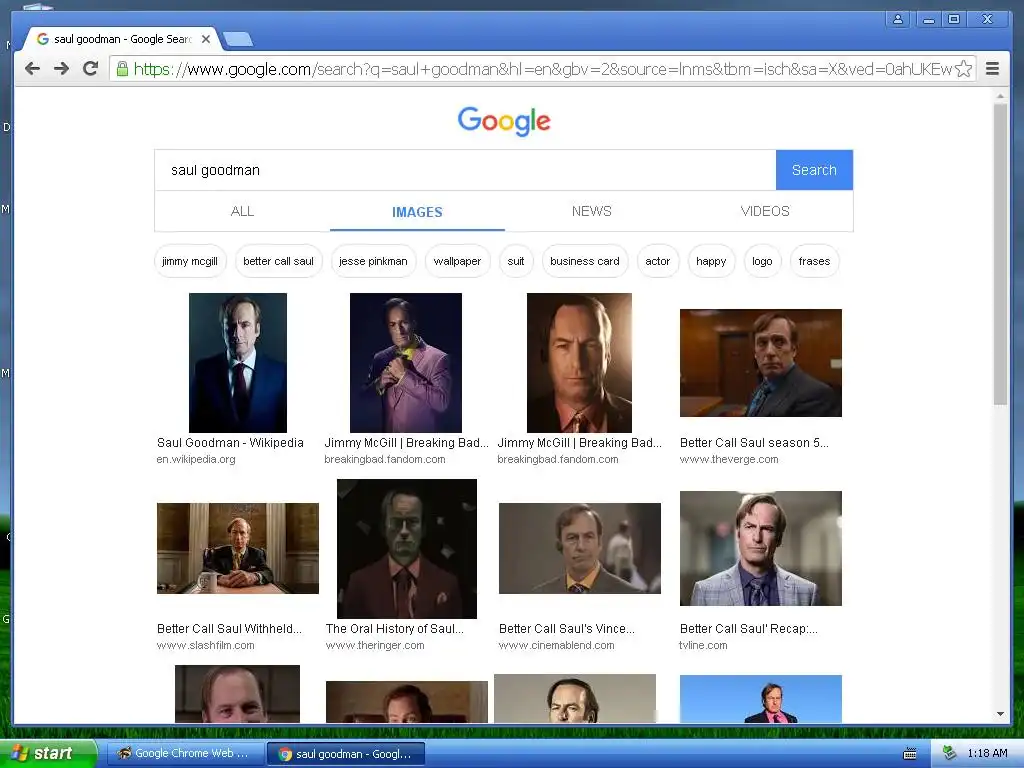Select the IMAGES tab
Image resolution: width=1024 pixels, height=768 pixels.
(x=417, y=212)
